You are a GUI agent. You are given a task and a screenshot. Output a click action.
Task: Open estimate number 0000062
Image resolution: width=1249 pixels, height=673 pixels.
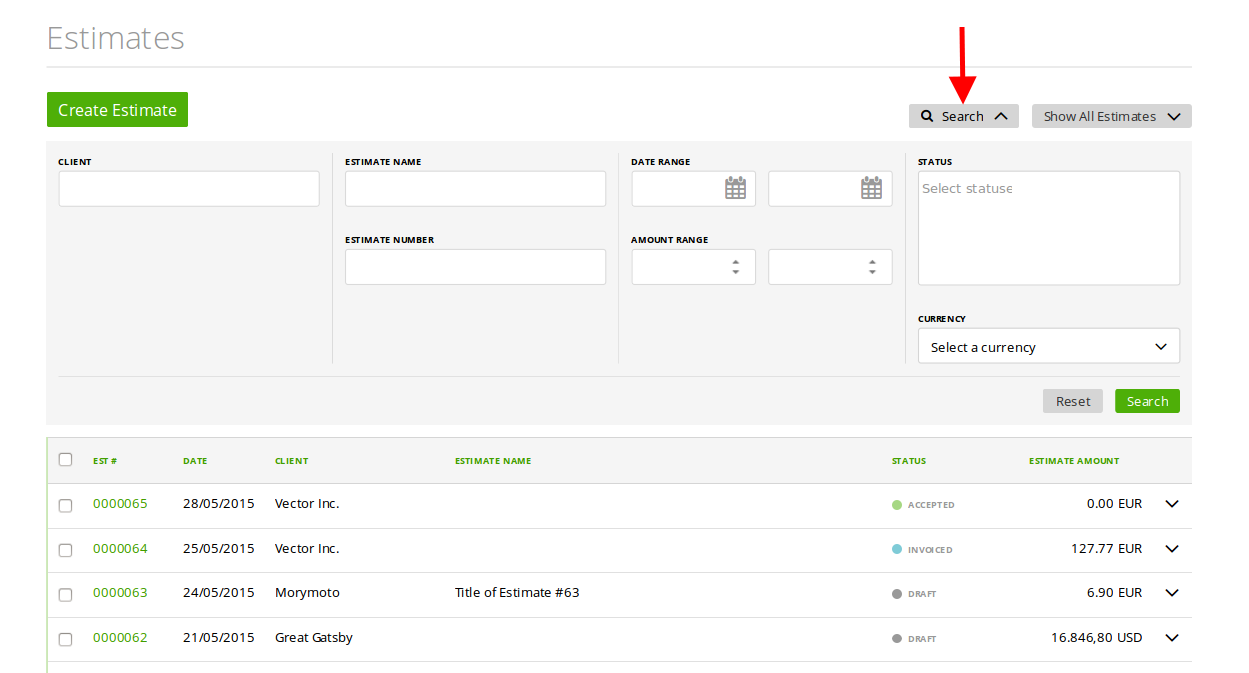(120, 638)
